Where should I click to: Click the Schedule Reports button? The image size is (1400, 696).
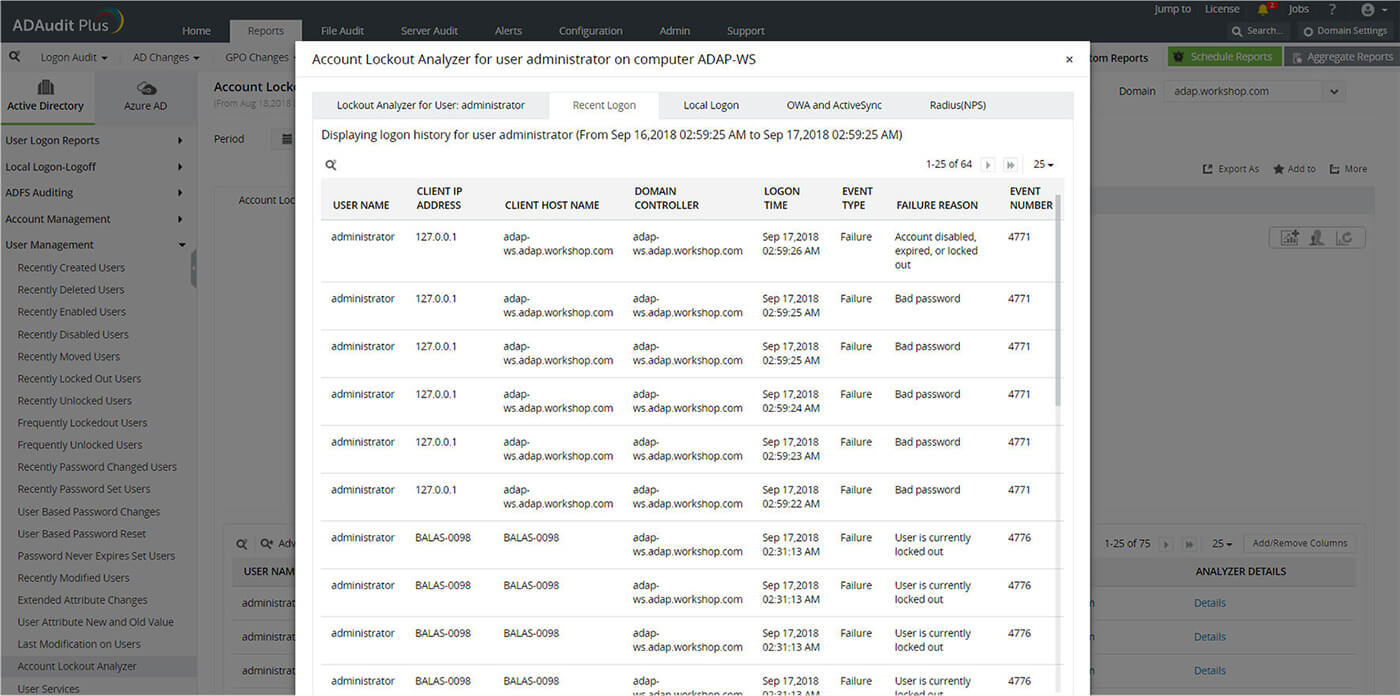tap(1224, 57)
